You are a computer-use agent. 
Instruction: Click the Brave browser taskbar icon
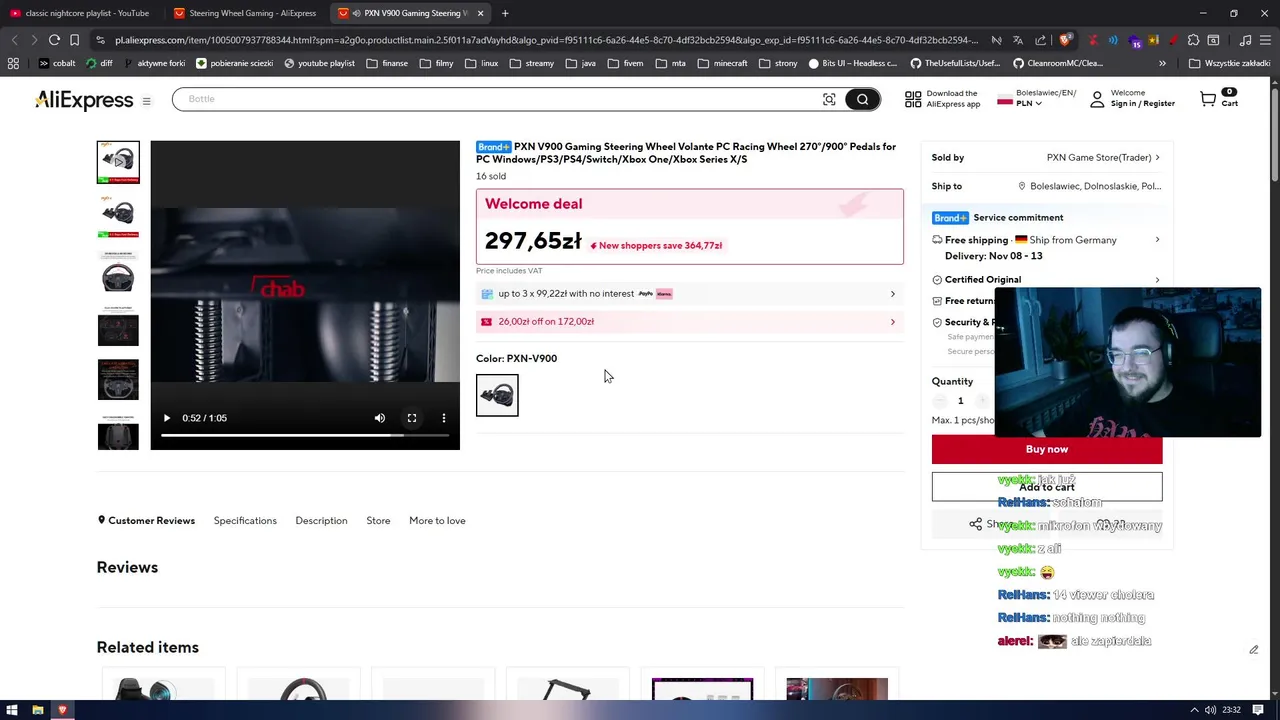62,710
